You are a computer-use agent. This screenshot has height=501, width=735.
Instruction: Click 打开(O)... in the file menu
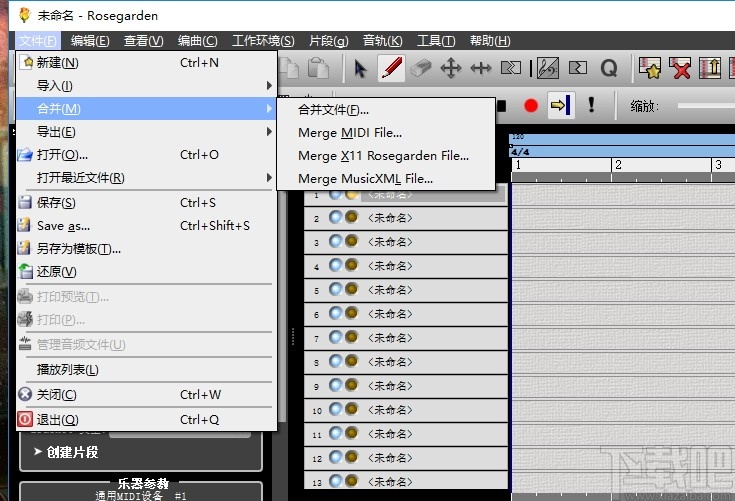146,155
